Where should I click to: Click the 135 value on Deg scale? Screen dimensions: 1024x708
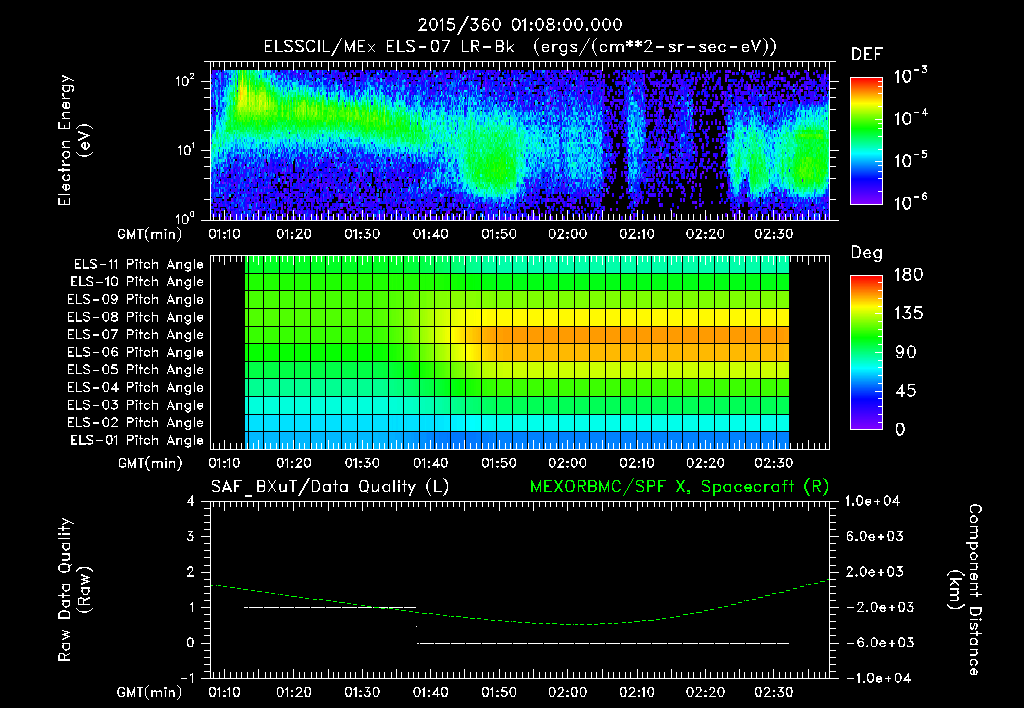908,314
